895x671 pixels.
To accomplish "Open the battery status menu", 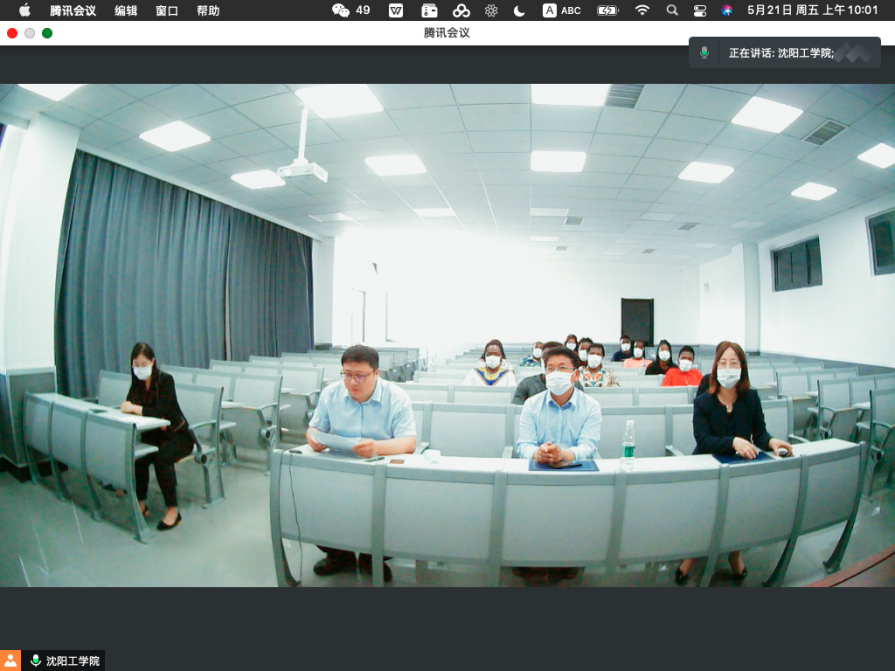I will (607, 10).
